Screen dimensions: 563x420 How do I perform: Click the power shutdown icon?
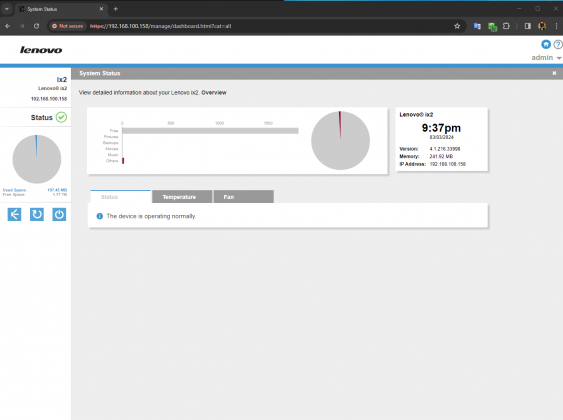(x=59, y=215)
